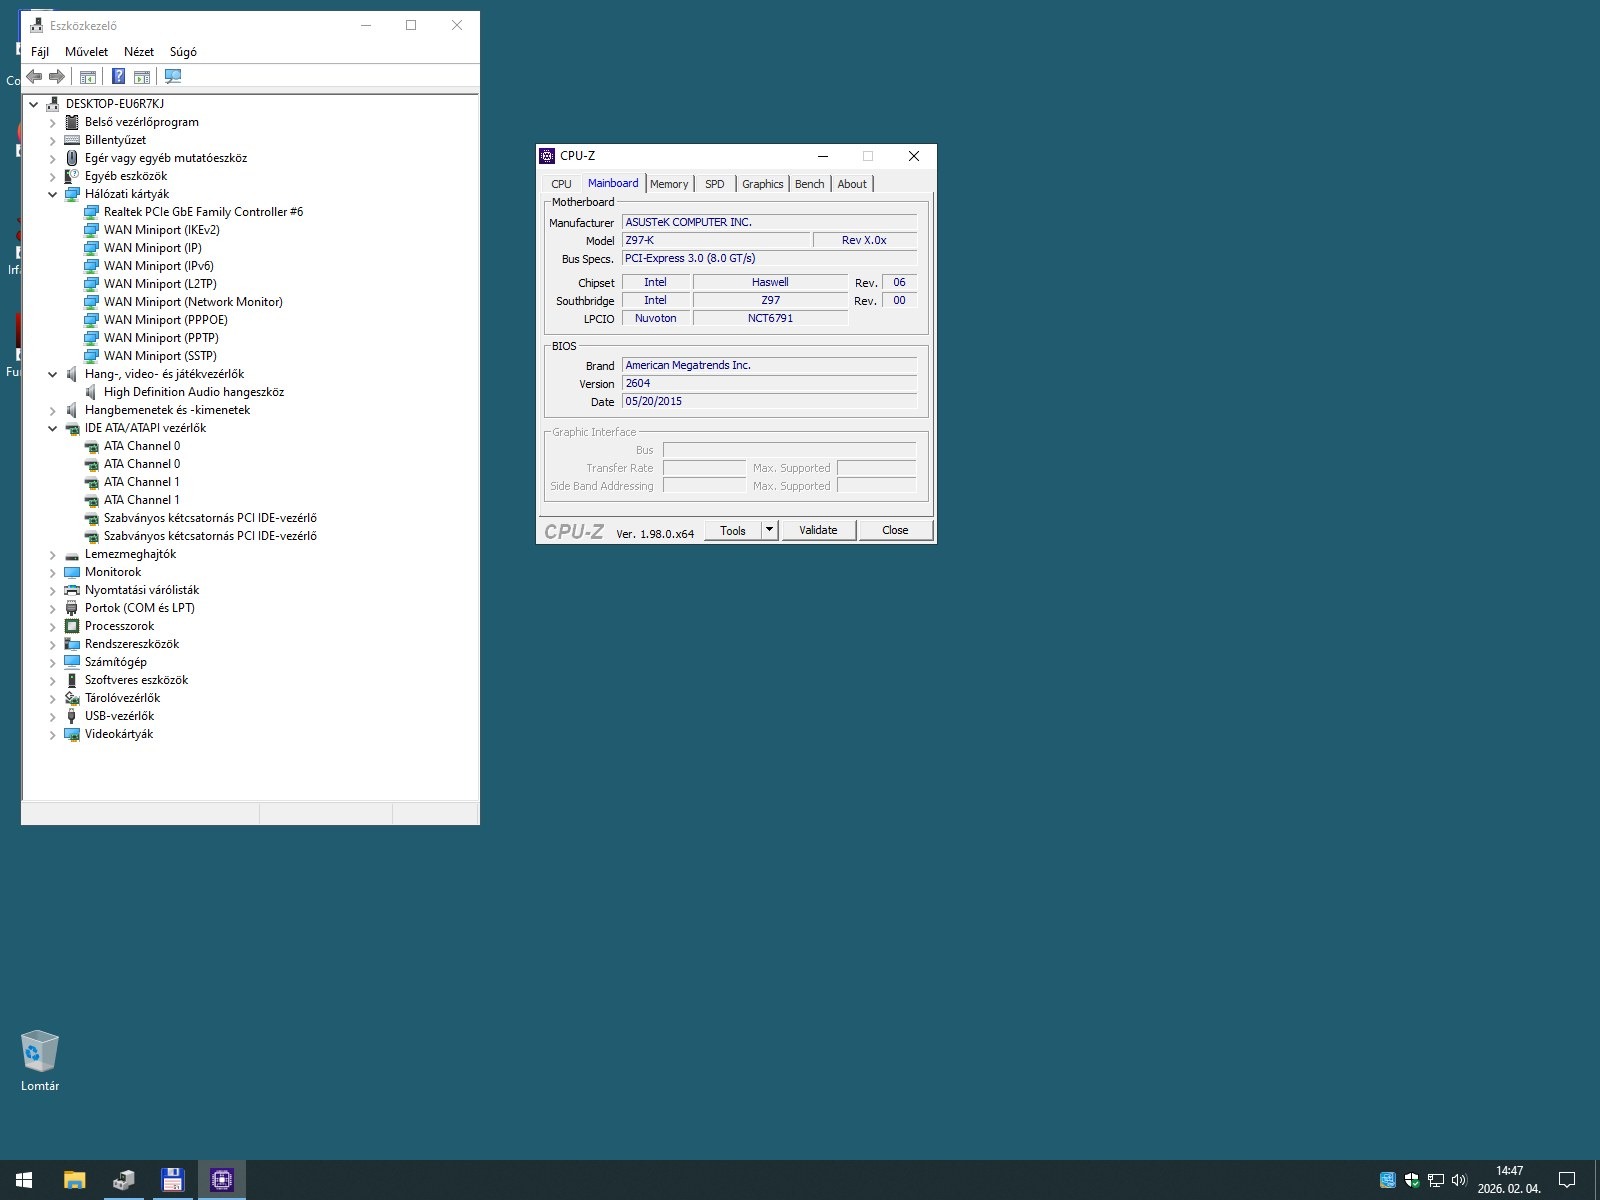Click the Tools button in CPU-Z
The width and height of the screenshot is (1600, 1200).
point(733,530)
